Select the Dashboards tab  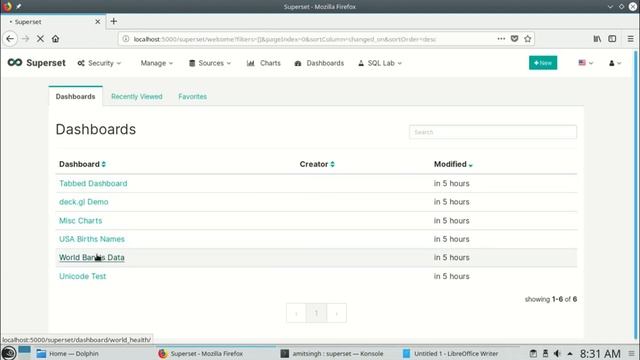(x=76, y=96)
